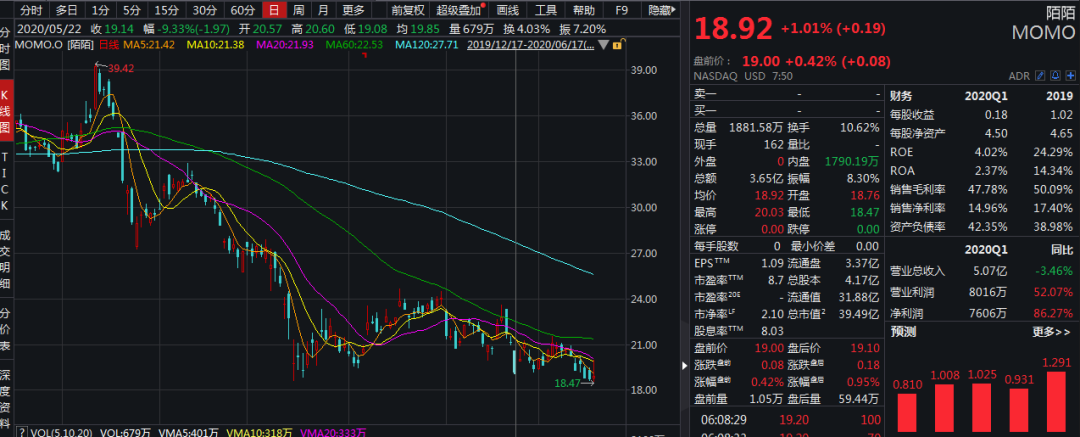Screen dimensions: 1080x437
Task: Open the 画线 drawing tools
Action: point(507,10)
